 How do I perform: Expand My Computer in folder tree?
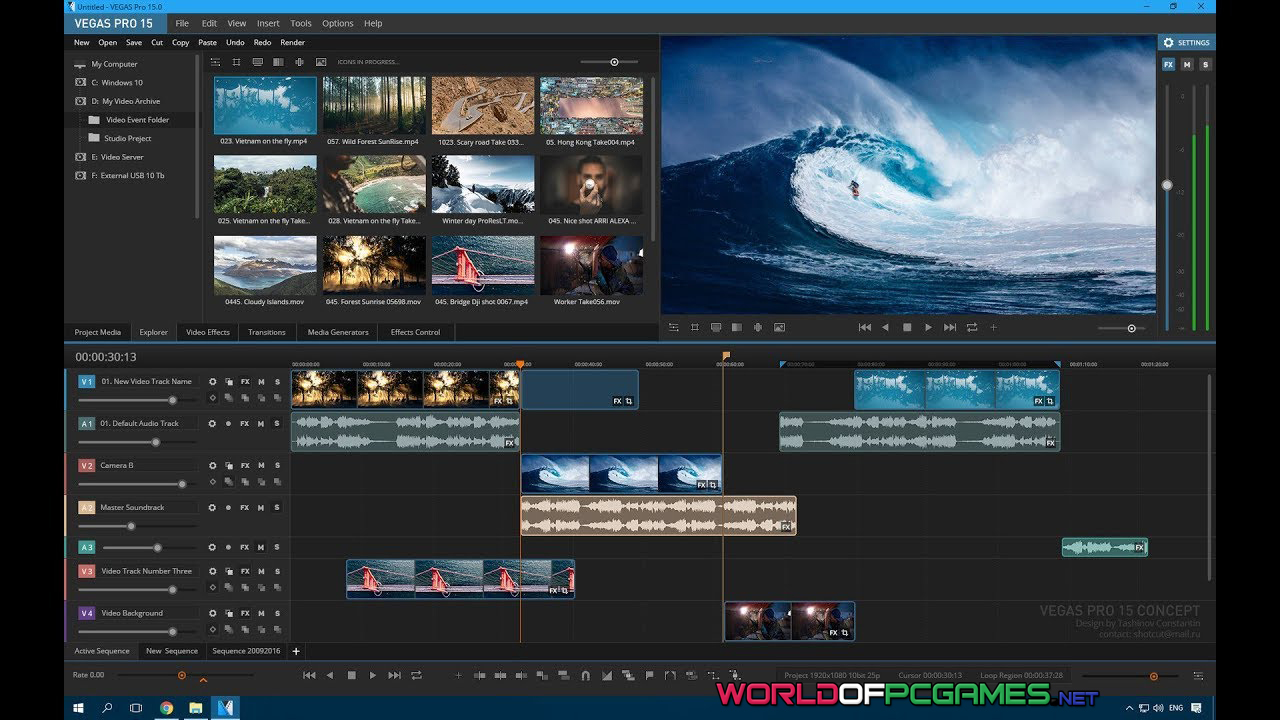click(x=80, y=64)
